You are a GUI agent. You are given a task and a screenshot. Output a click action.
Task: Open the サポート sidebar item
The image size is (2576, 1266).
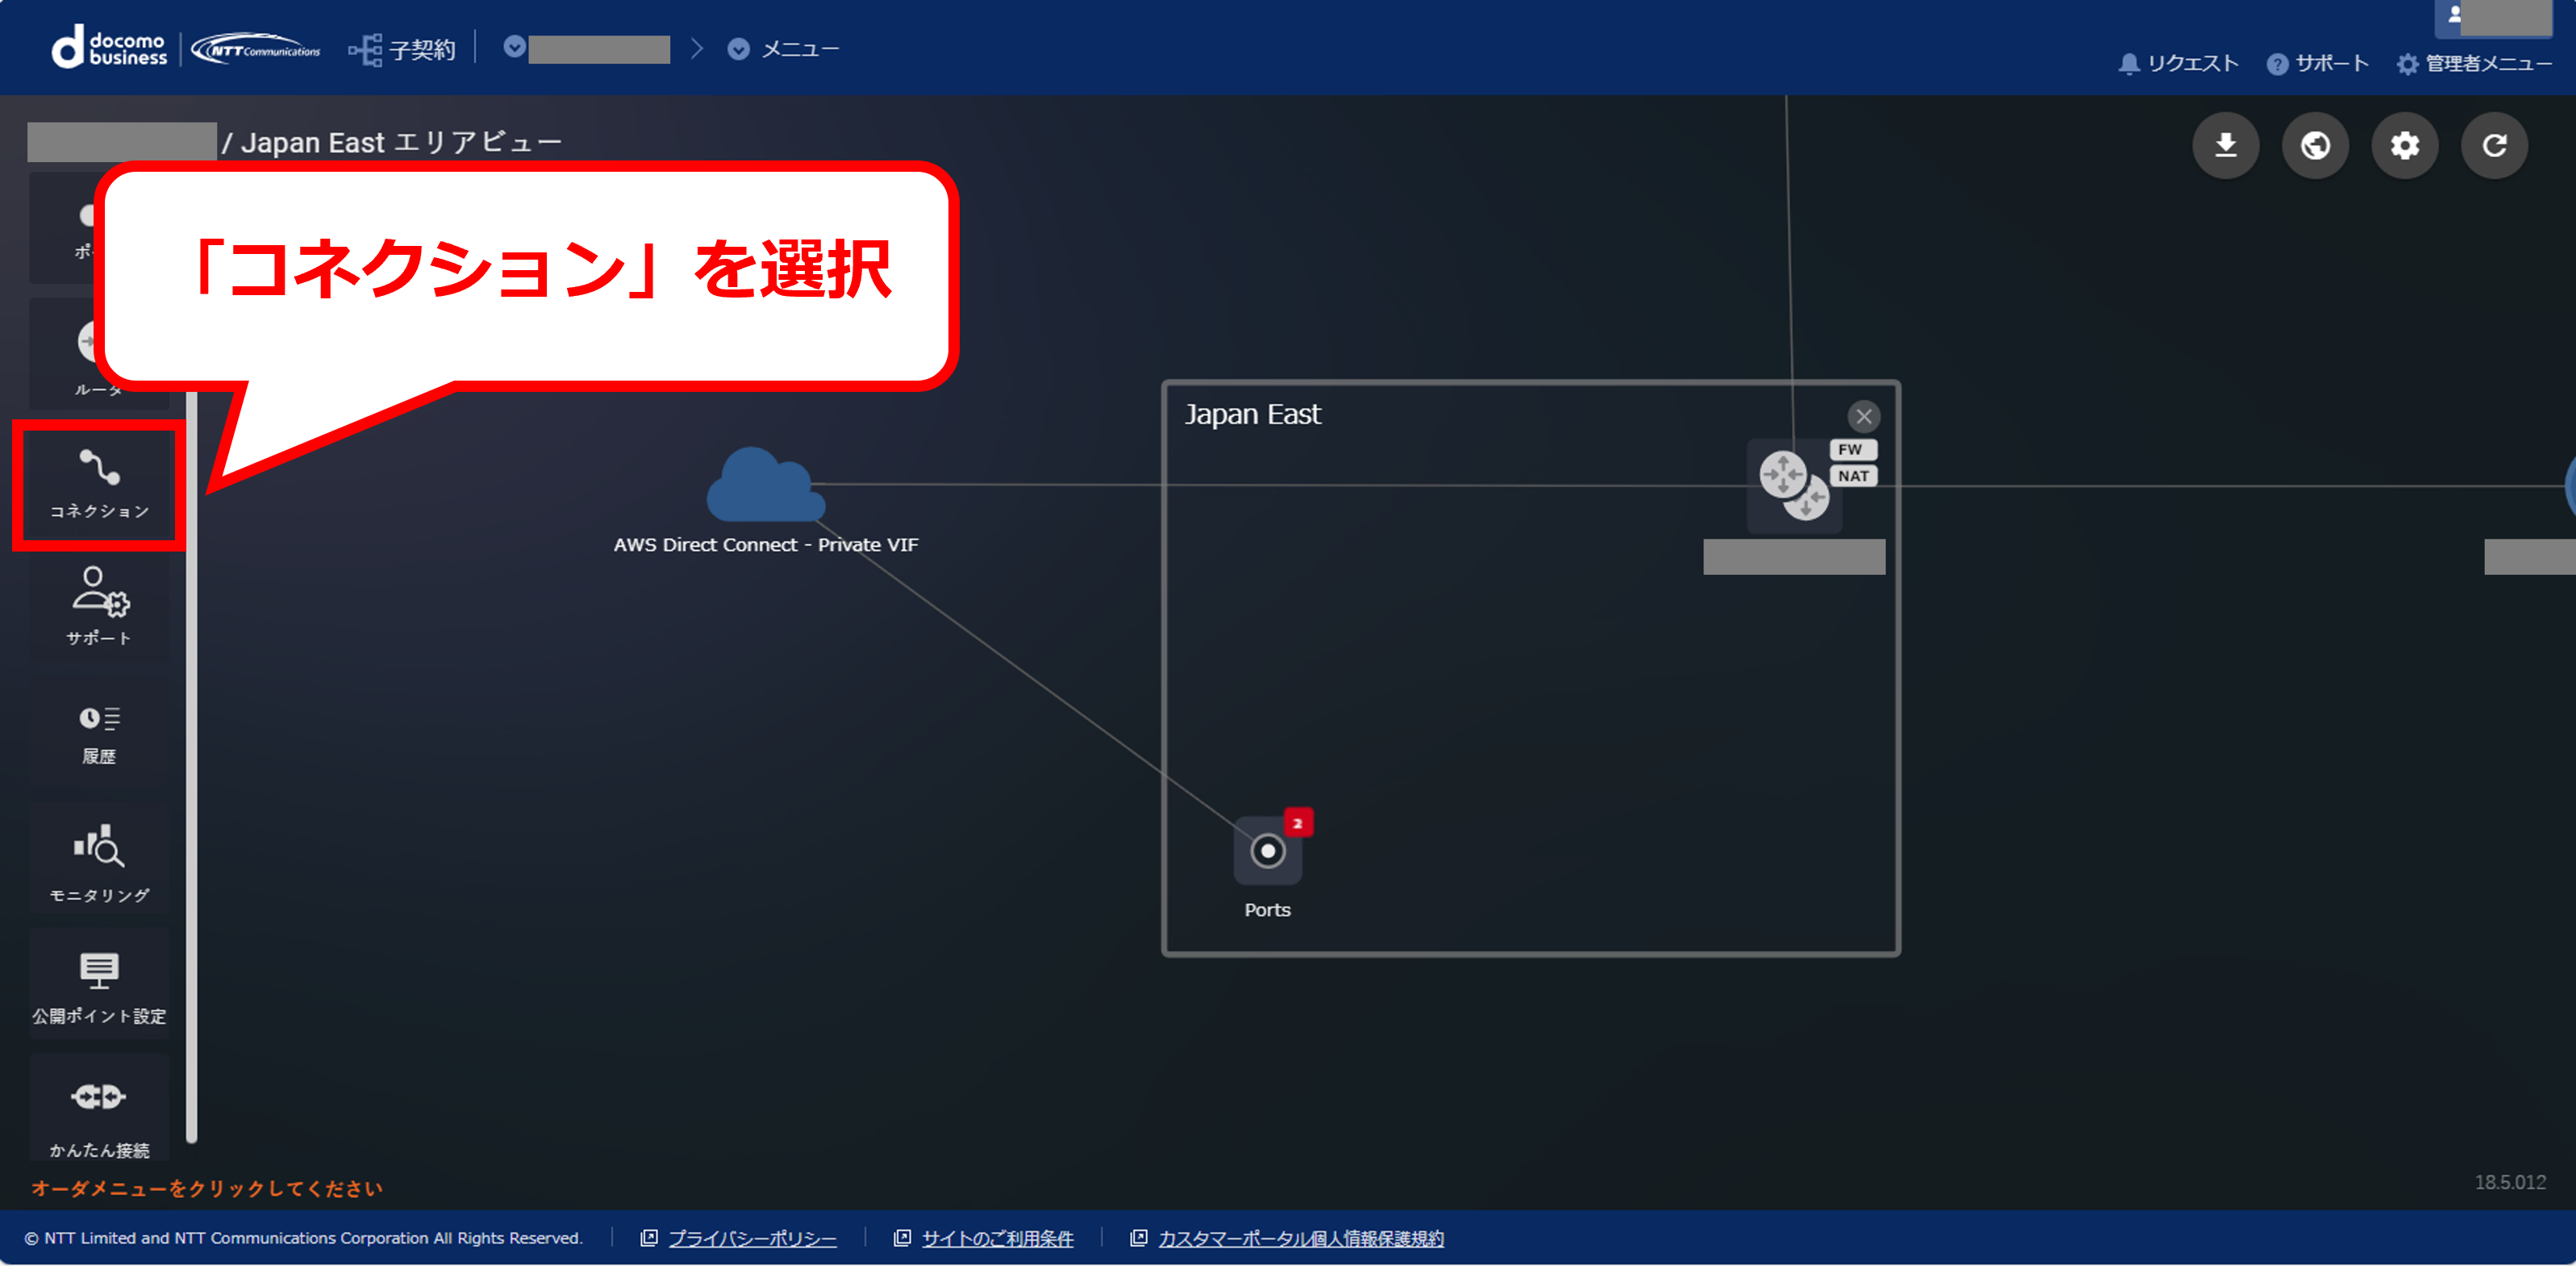pyautogui.click(x=99, y=605)
